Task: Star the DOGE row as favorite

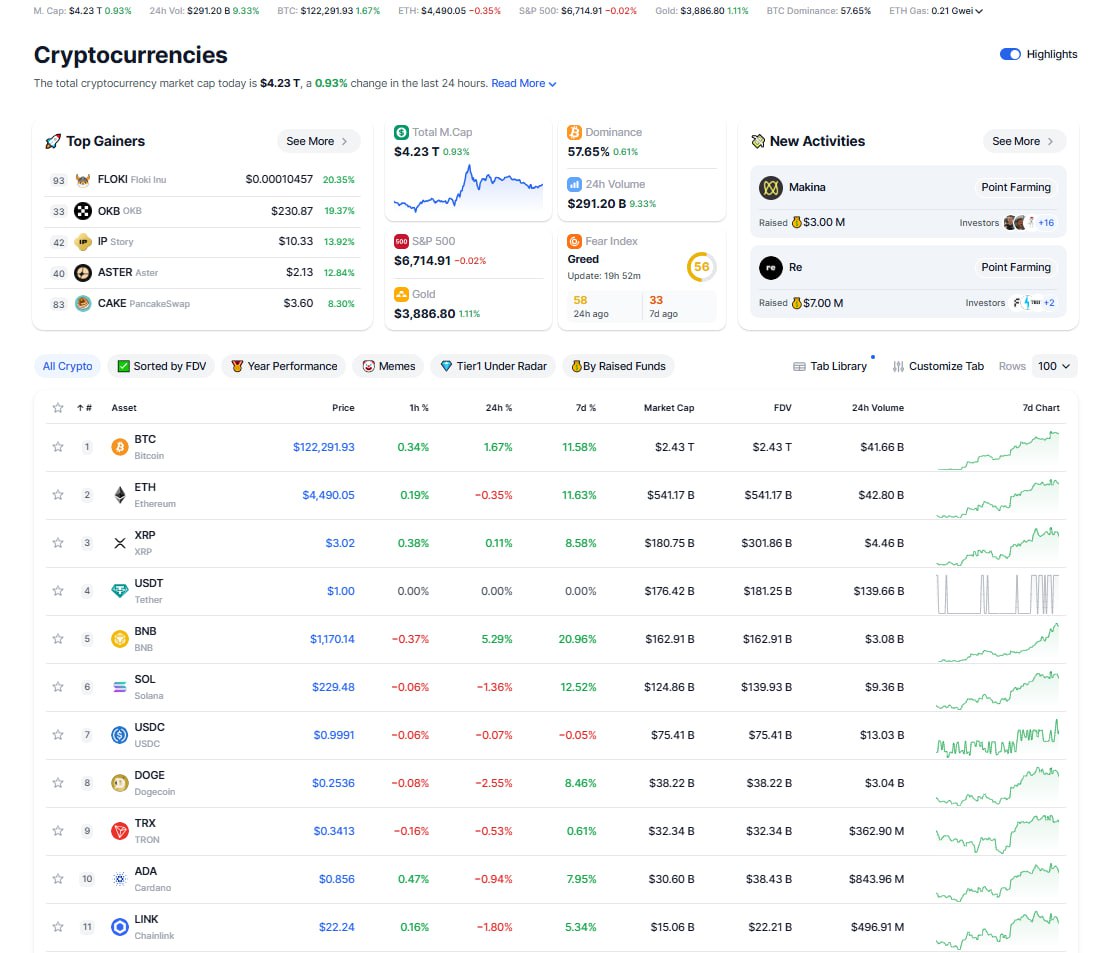Action: click(x=58, y=783)
